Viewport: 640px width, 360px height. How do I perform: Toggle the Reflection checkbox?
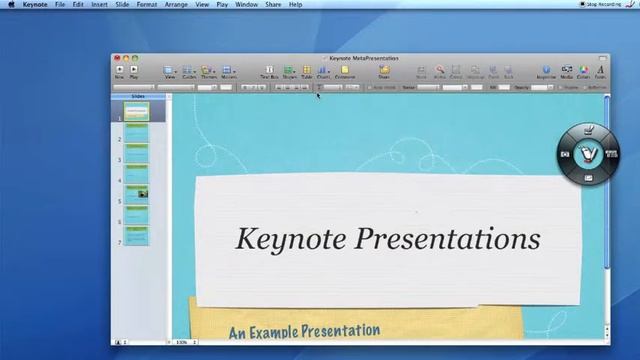coord(585,87)
